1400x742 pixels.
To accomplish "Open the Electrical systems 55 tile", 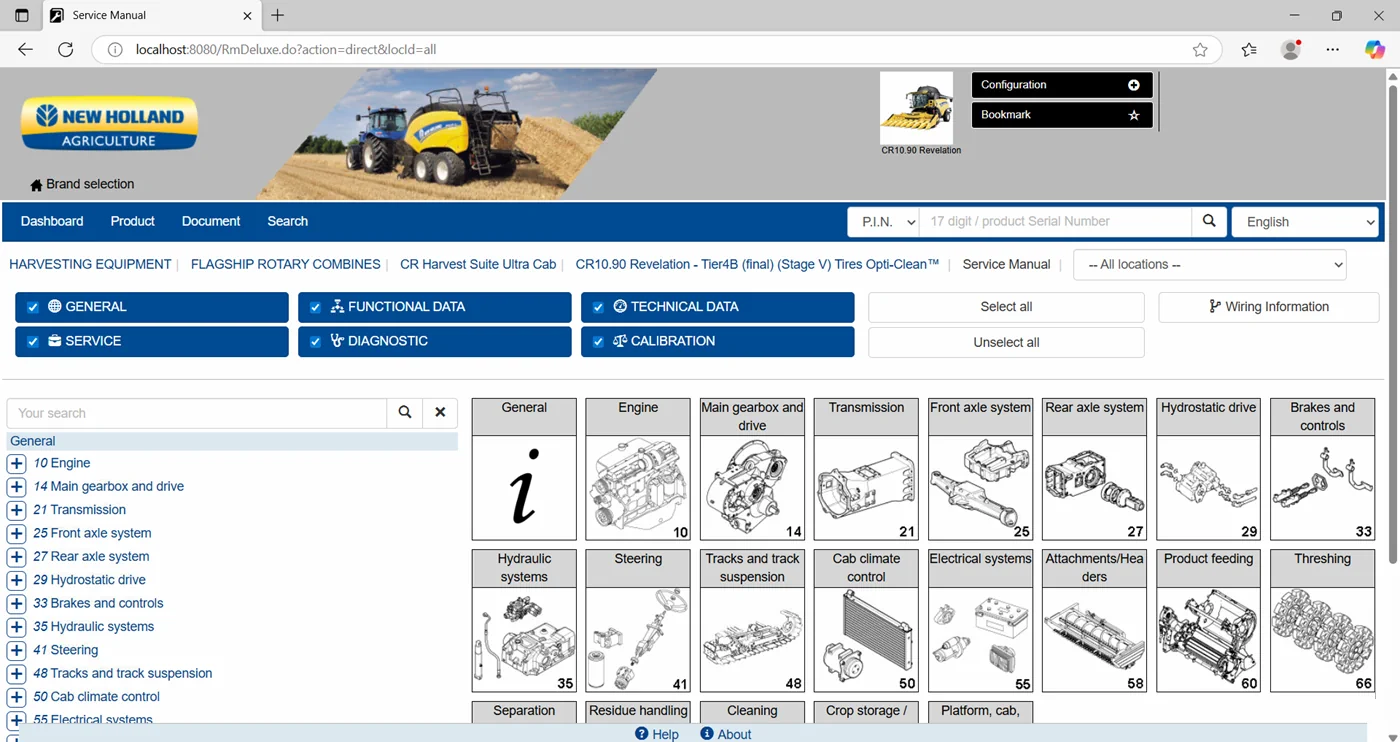I will tap(980, 621).
